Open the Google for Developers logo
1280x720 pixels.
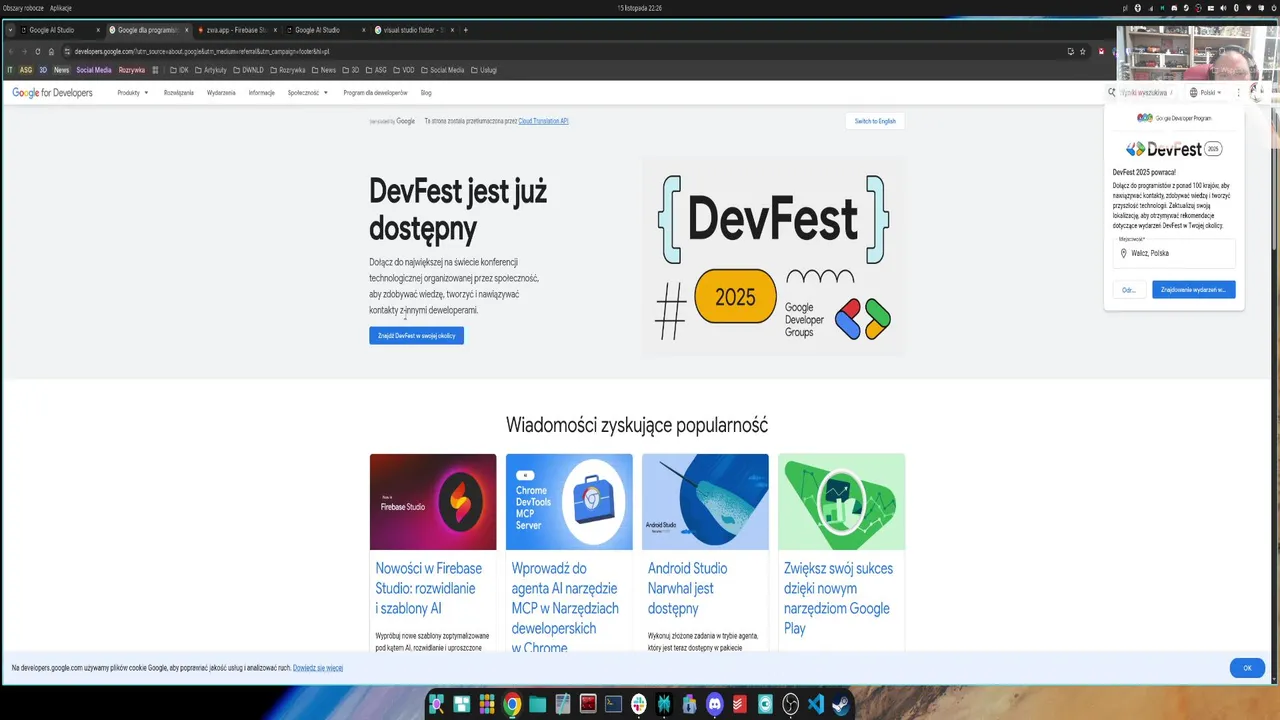point(52,92)
